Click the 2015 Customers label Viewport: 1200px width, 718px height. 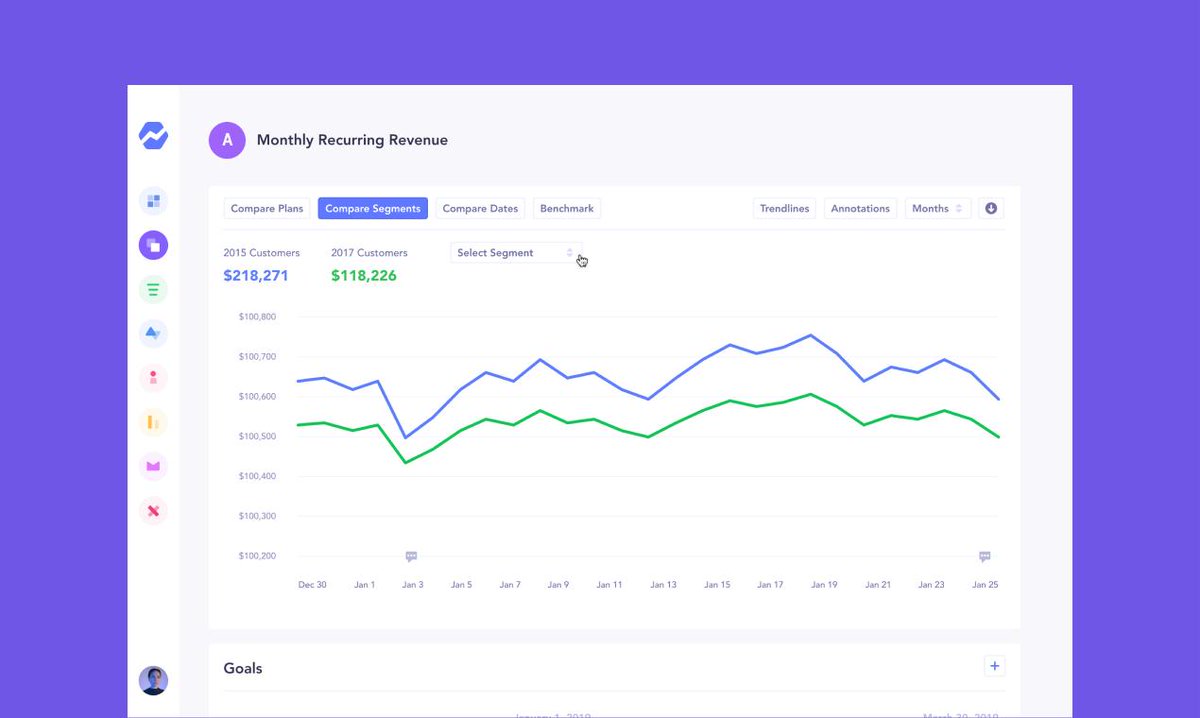pos(261,253)
